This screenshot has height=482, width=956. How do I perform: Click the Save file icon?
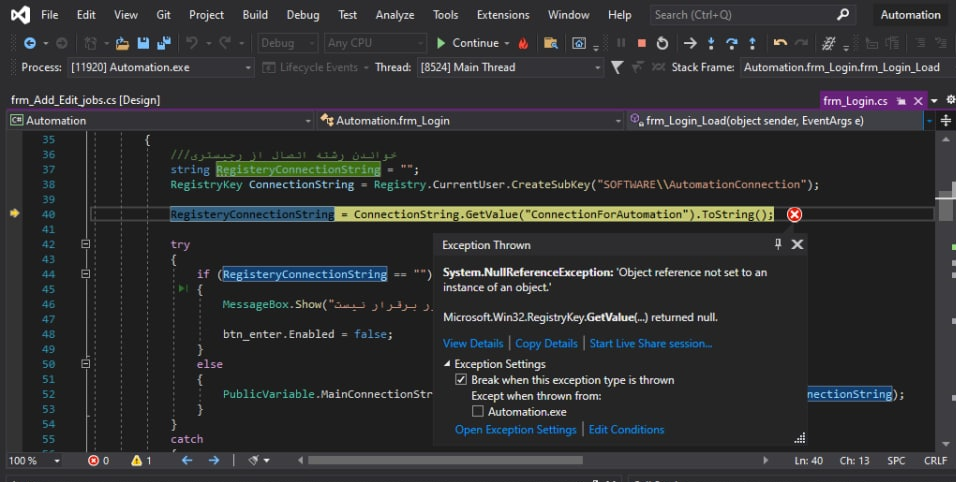pyautogui.click(x=143, y=43)
